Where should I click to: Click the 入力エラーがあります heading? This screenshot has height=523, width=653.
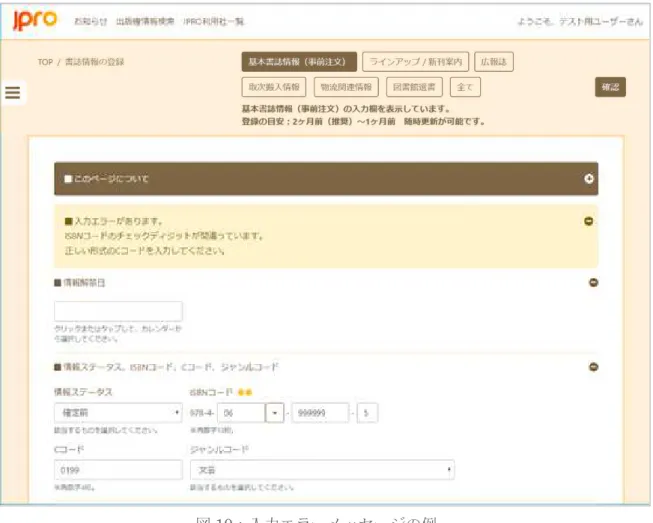tap(114, 221)
